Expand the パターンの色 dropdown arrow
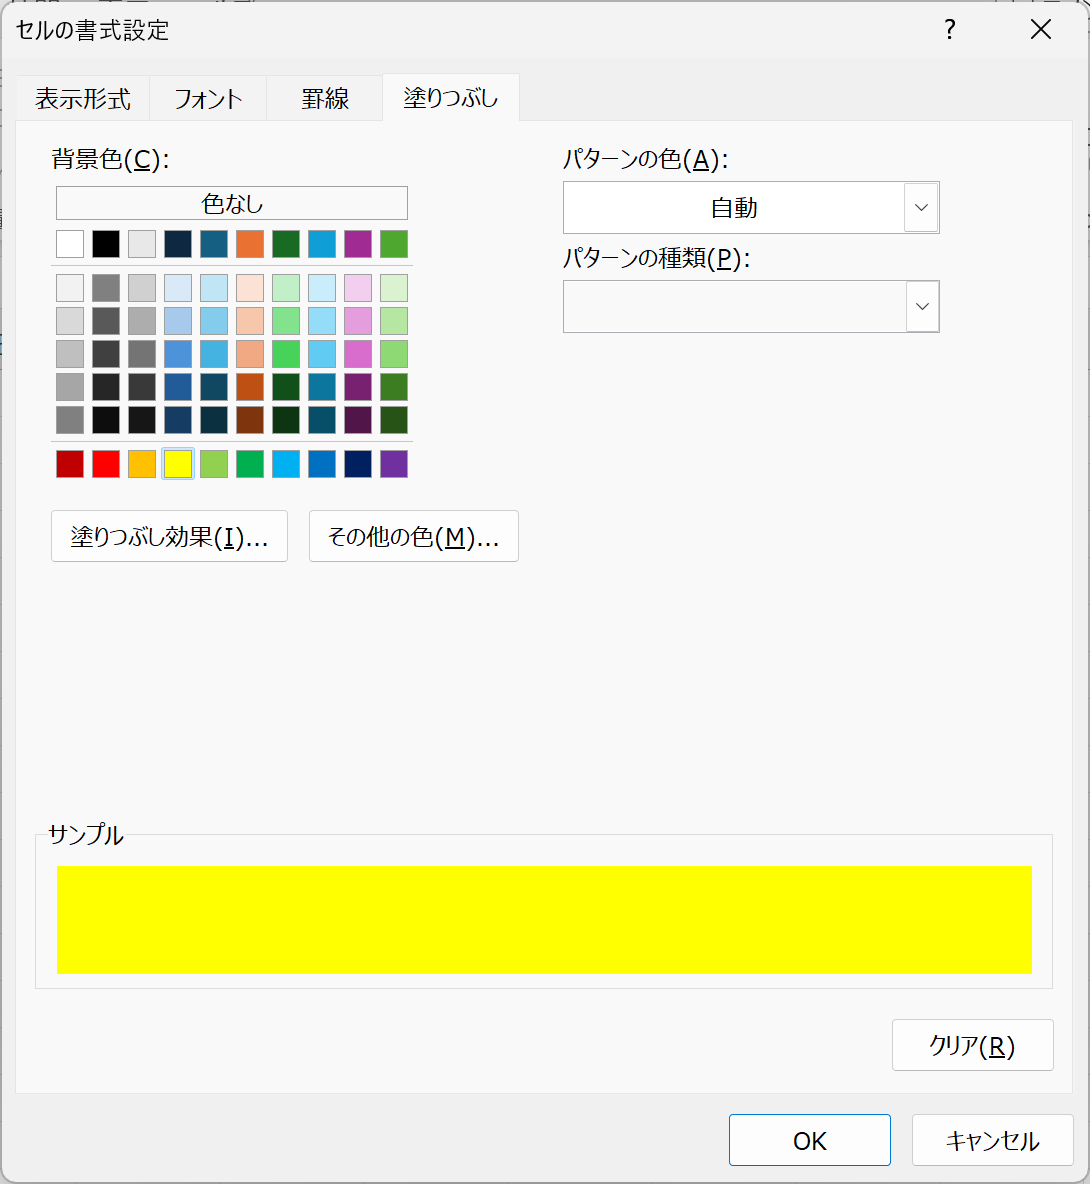The width and height of the screenshot is (1090, 1184). [921, 208]
